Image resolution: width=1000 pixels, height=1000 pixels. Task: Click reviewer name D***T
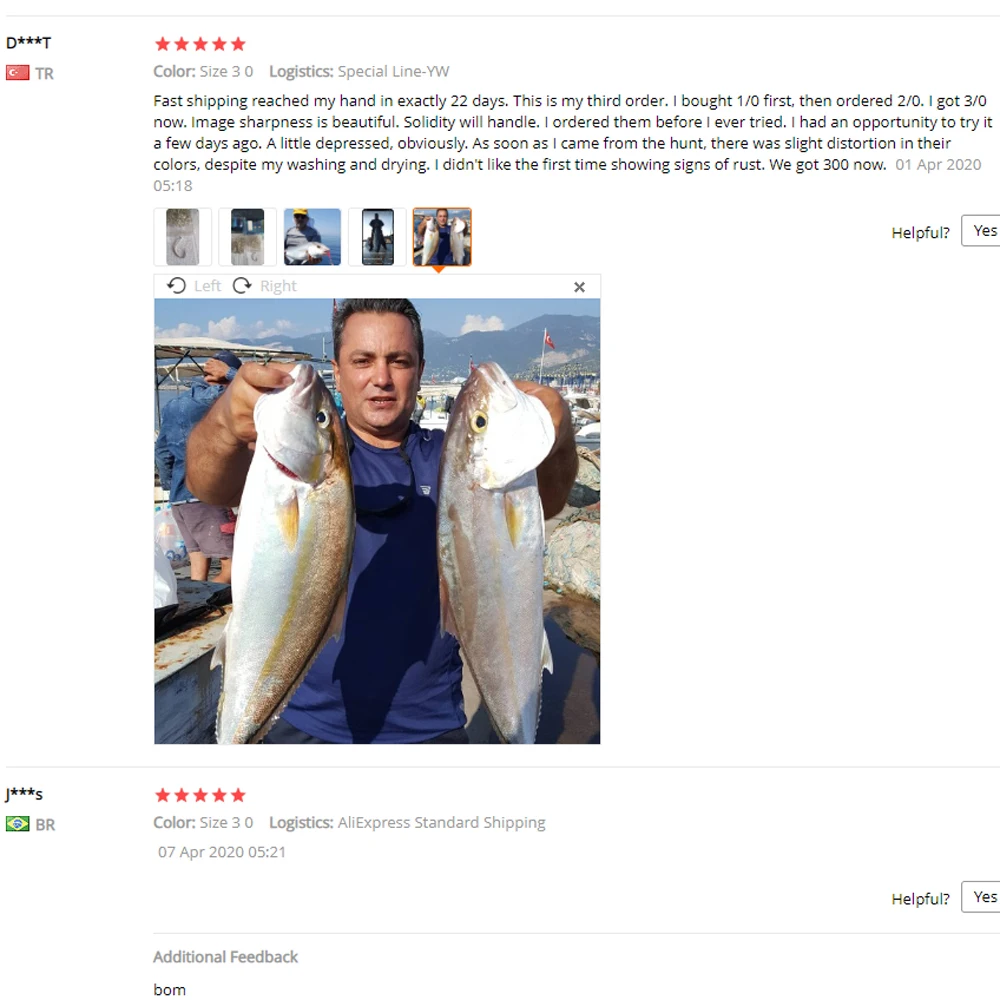[x=28, y=43]
